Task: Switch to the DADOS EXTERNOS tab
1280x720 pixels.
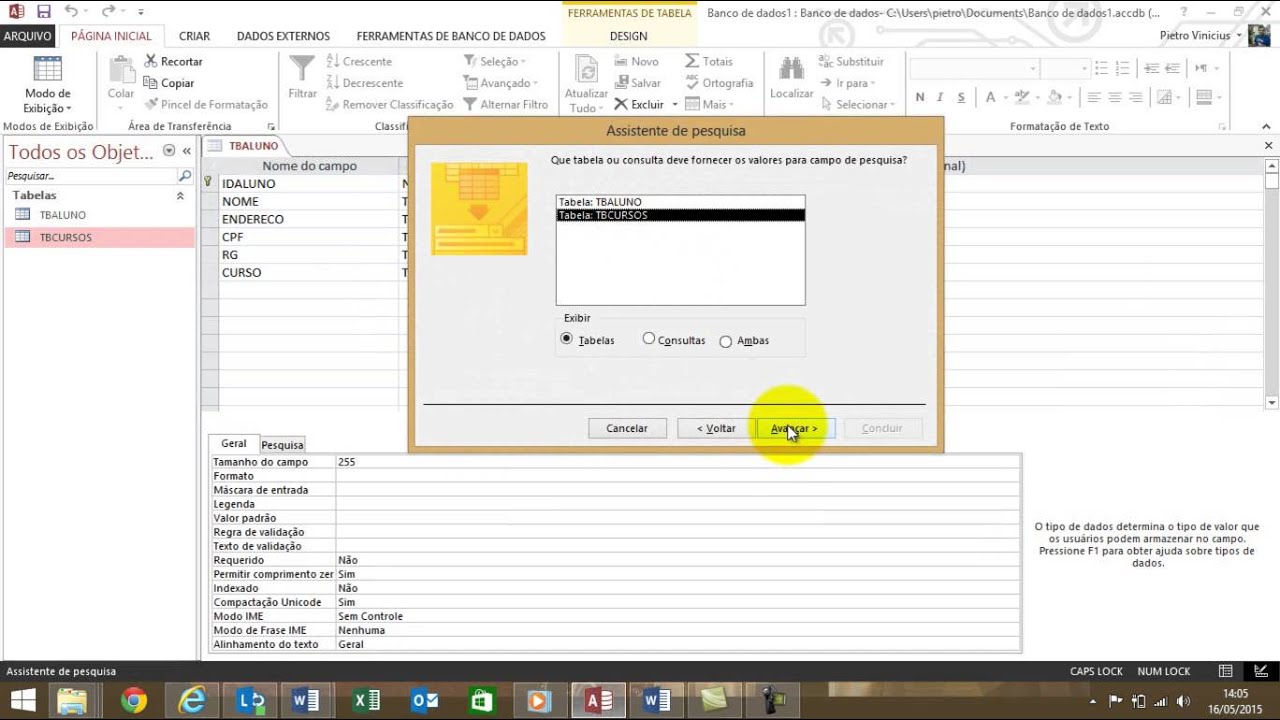Action: (283, 36)
